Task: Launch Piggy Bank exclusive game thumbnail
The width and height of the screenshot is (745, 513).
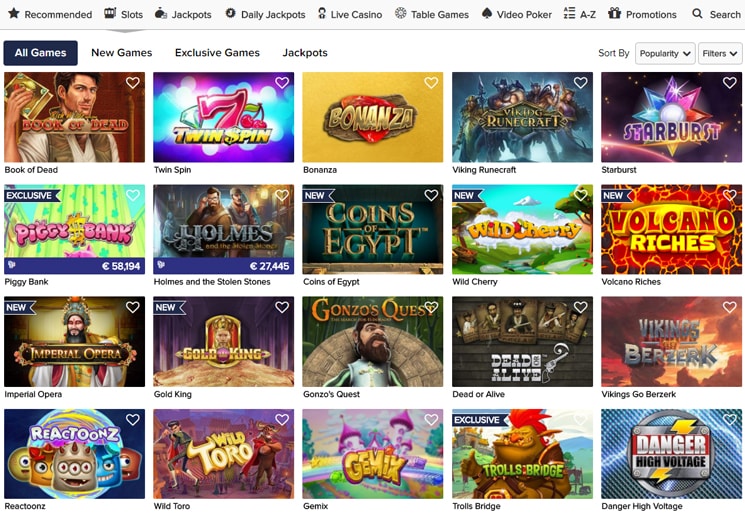Action: [x=75, y=229]
